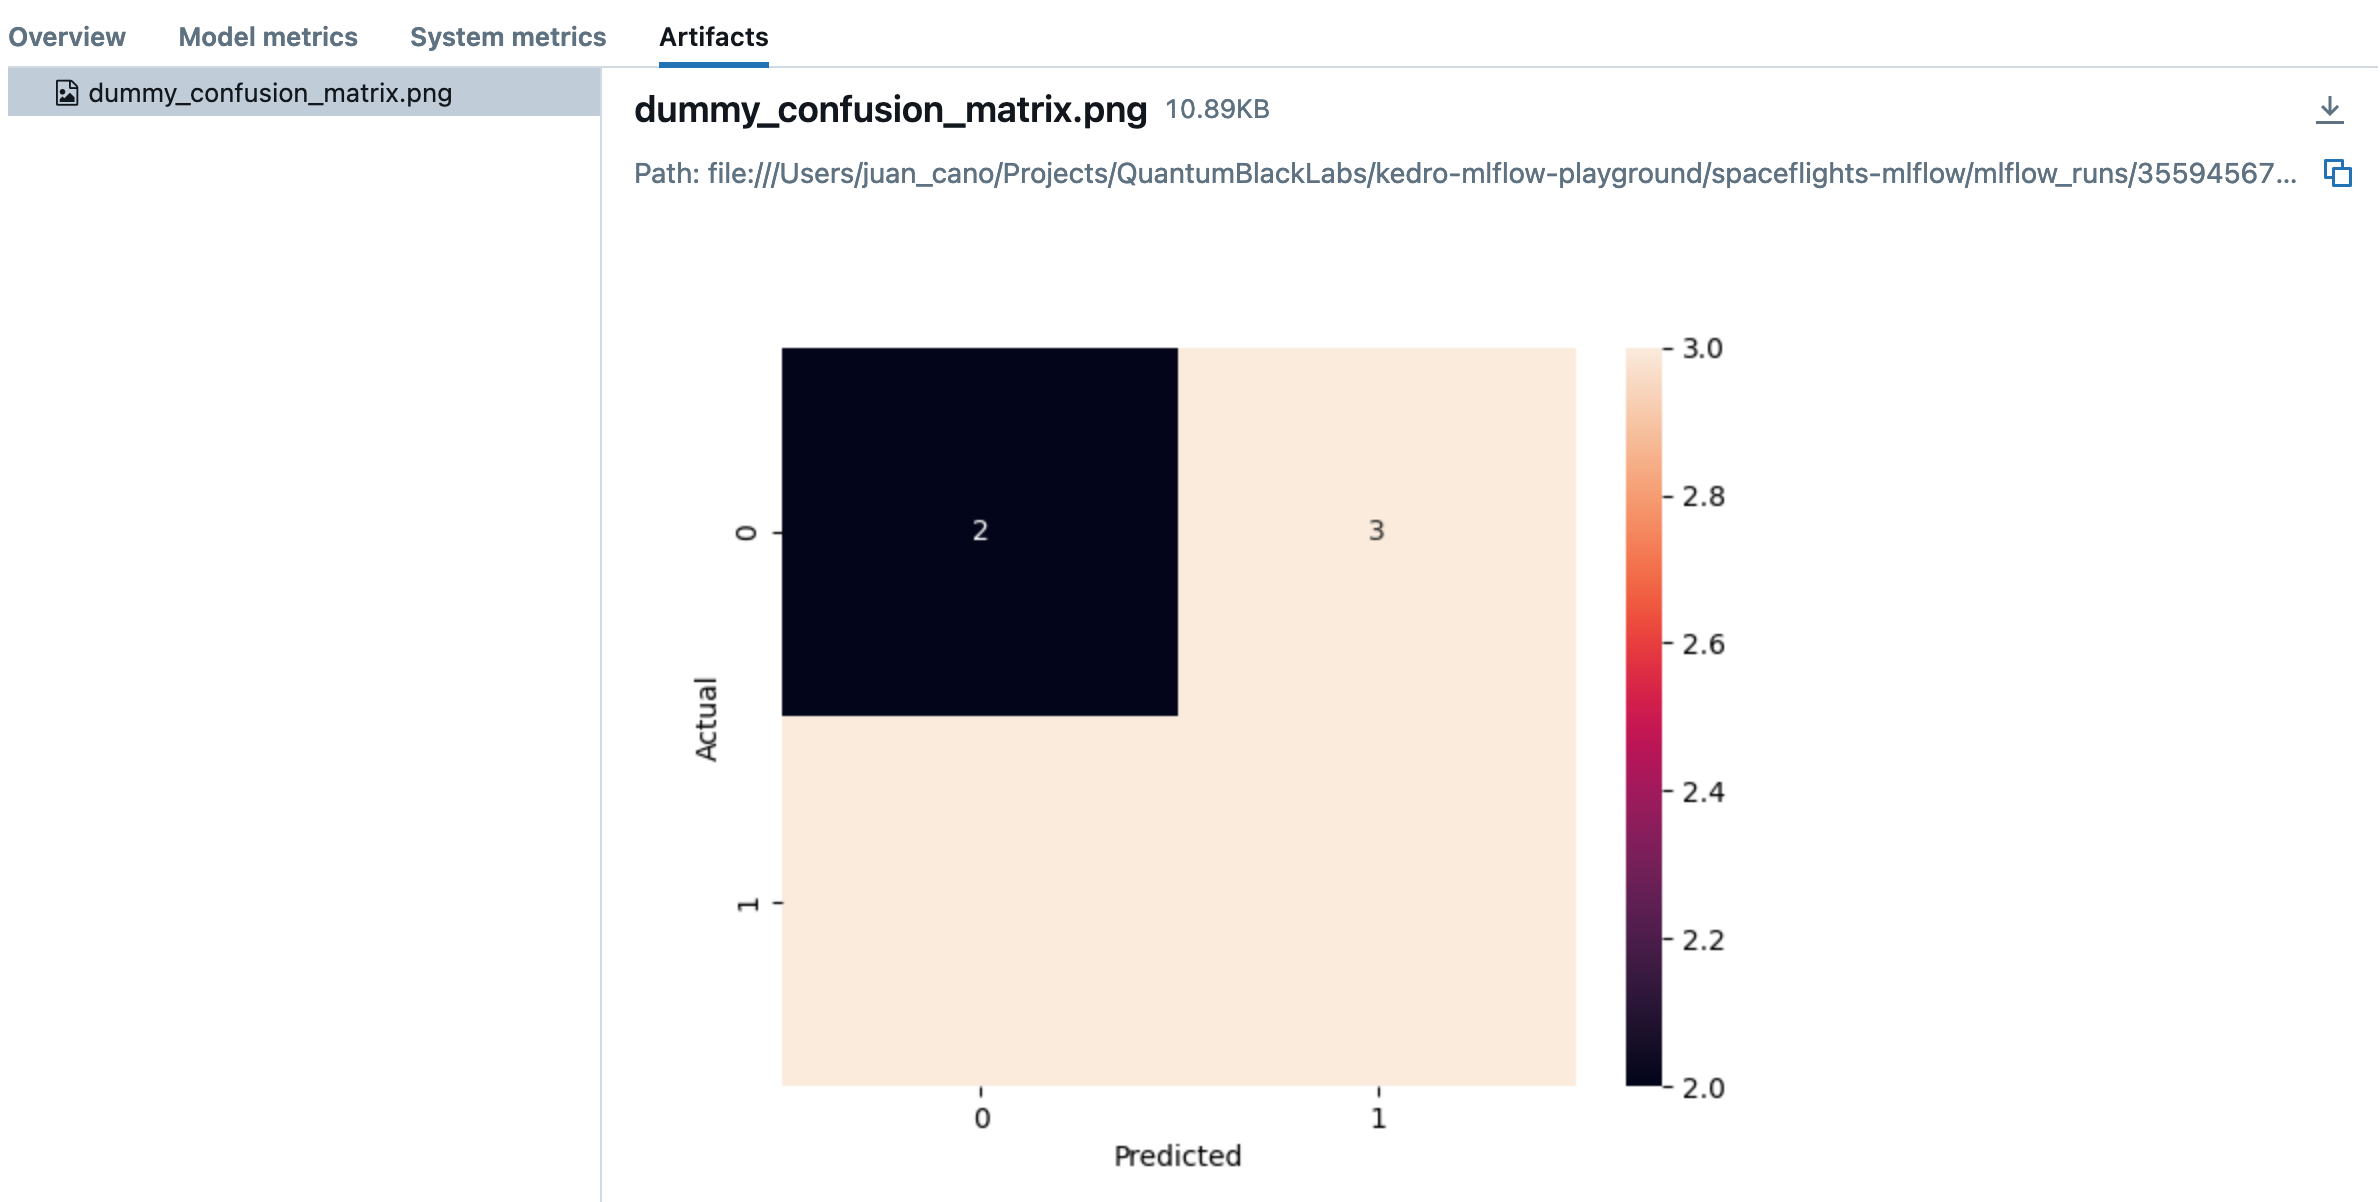Click the dummy_confusion_matrix.png preview heading

coord(890,109)
